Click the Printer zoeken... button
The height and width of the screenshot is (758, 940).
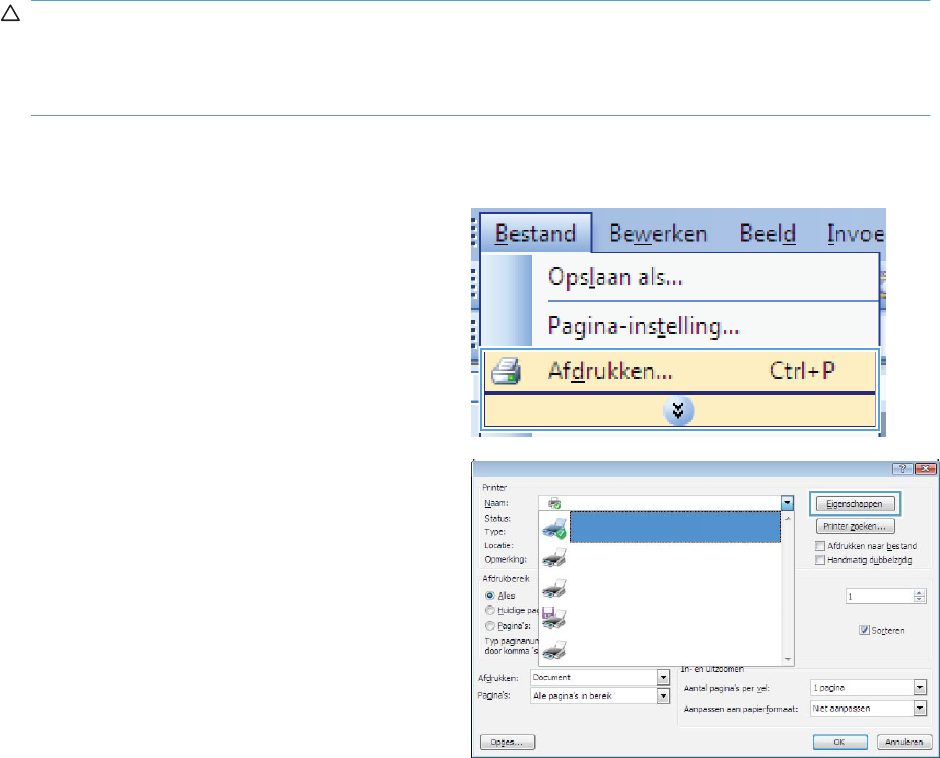(854, 527)
